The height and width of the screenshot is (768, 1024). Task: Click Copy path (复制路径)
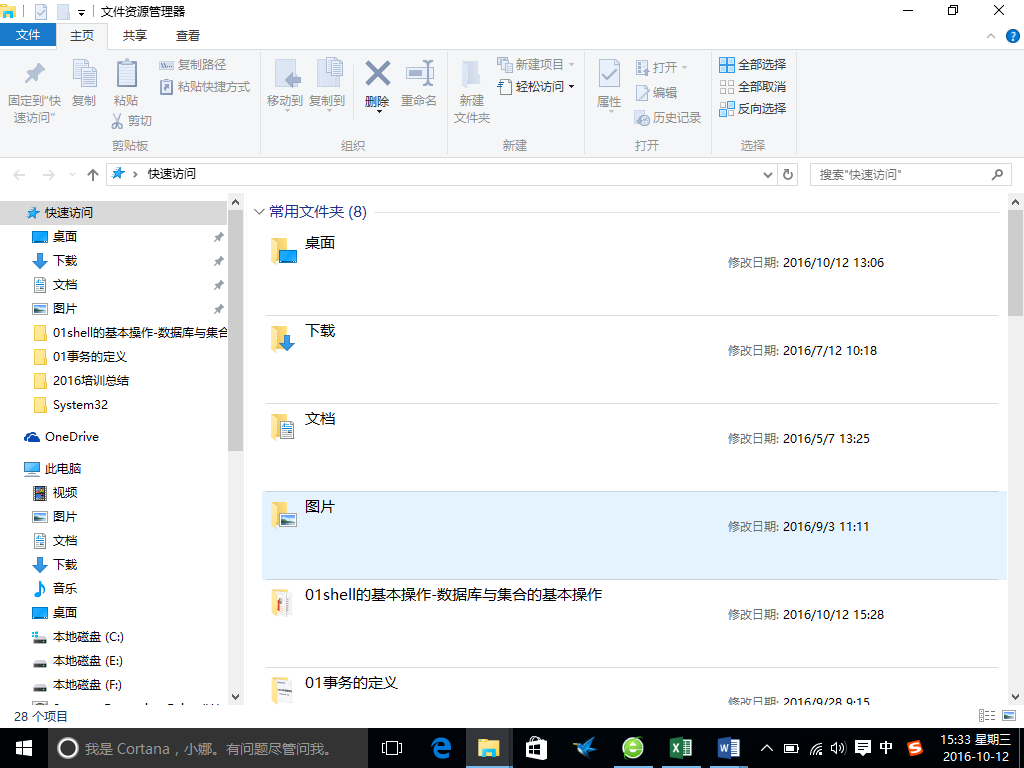click(193, 65)
